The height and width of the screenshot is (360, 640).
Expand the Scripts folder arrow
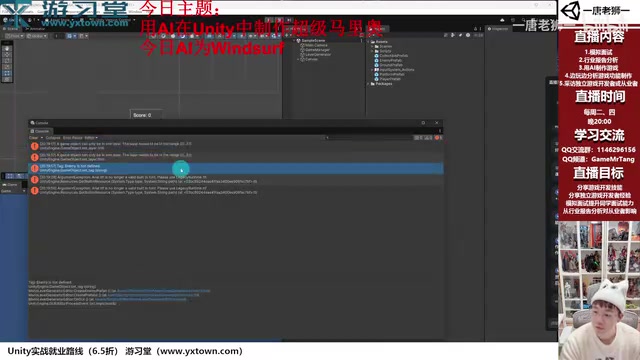[372, 51]
